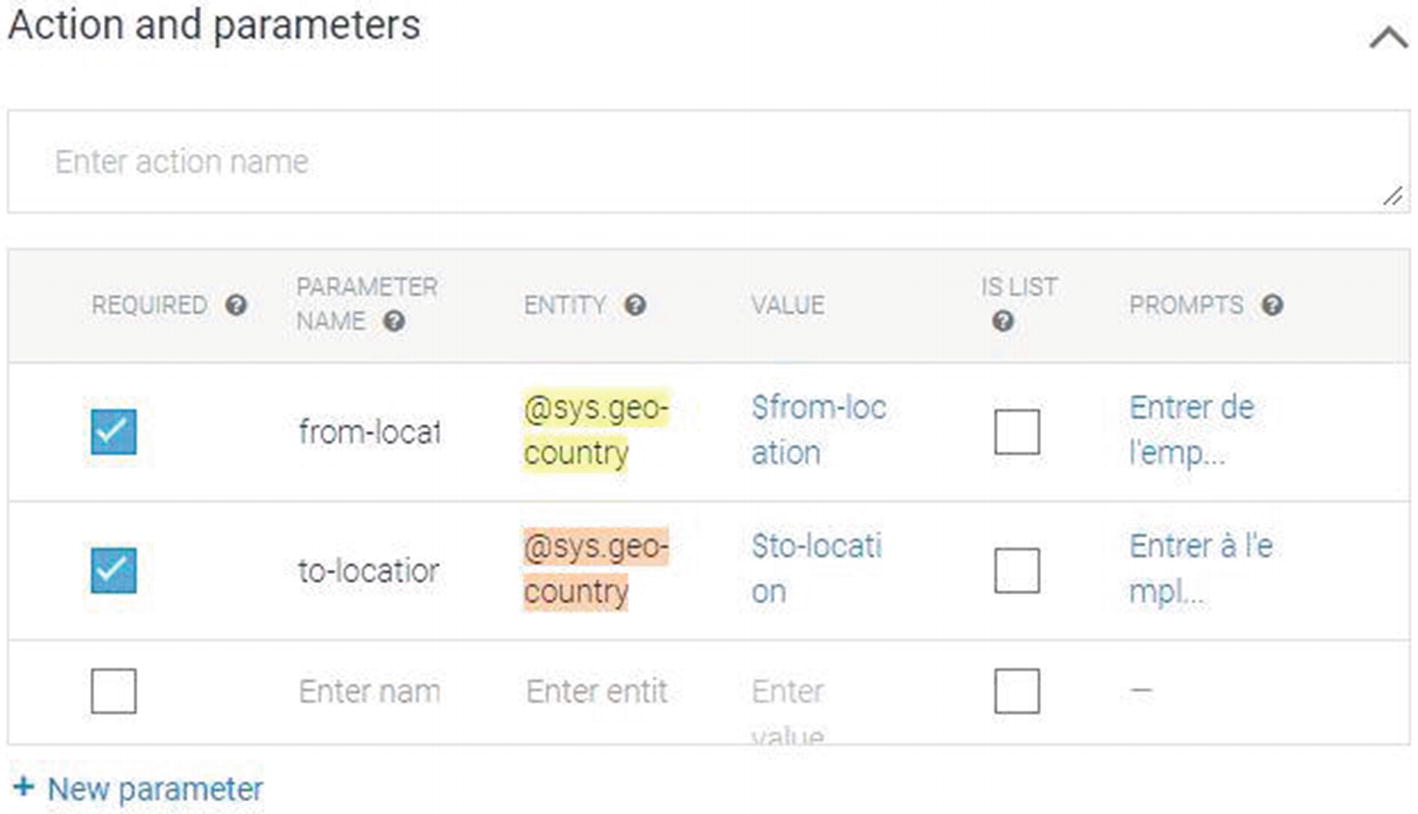The image size is (1418, 814).
Task: Enable Is List for to-location row
Action: (1017, 570)
